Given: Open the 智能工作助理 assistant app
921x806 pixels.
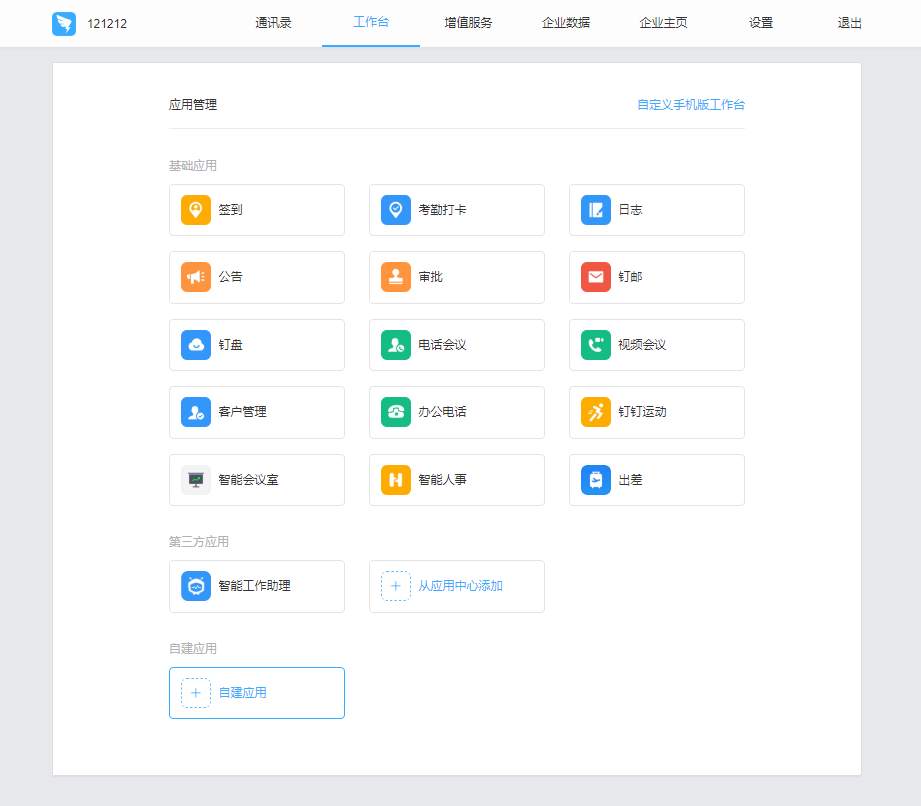Looking at the screenshot, I should [x=256, y=586].
